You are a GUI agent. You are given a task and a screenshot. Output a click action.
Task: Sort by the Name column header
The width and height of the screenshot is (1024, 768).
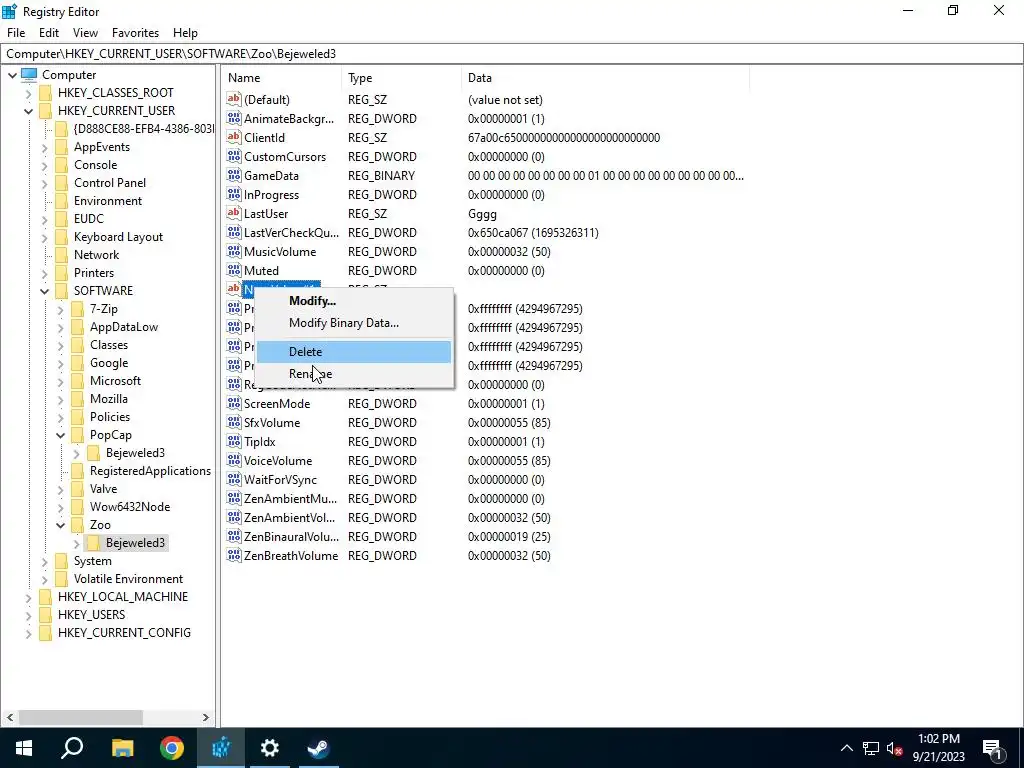point(281,78)
